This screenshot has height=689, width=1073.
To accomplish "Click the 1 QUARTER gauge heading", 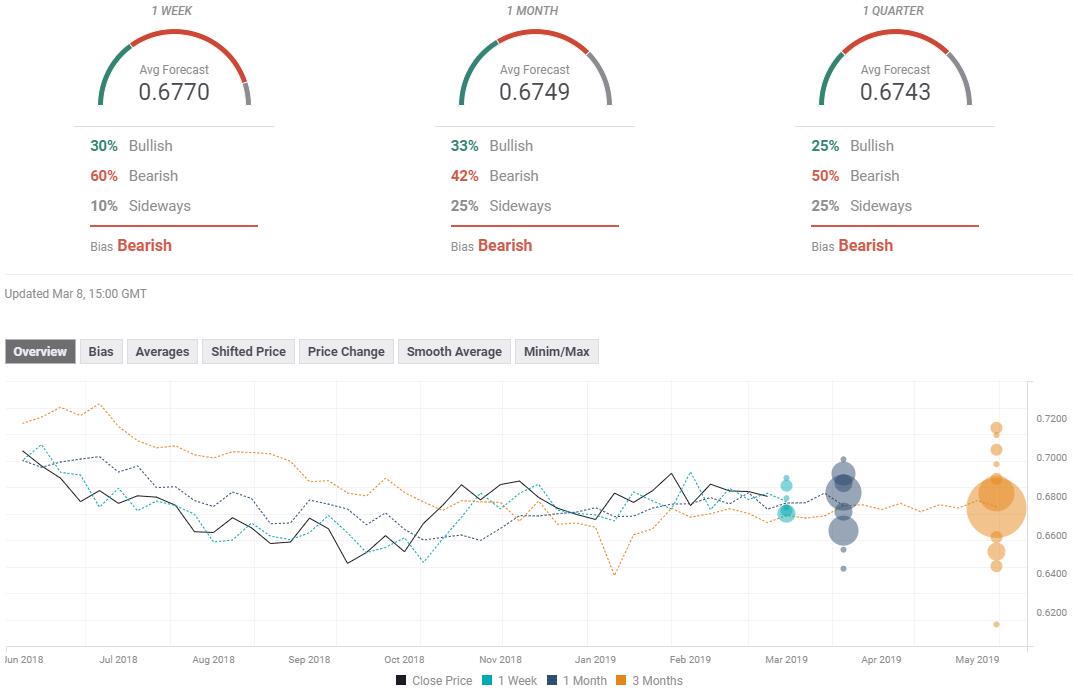I will point(893,11).
